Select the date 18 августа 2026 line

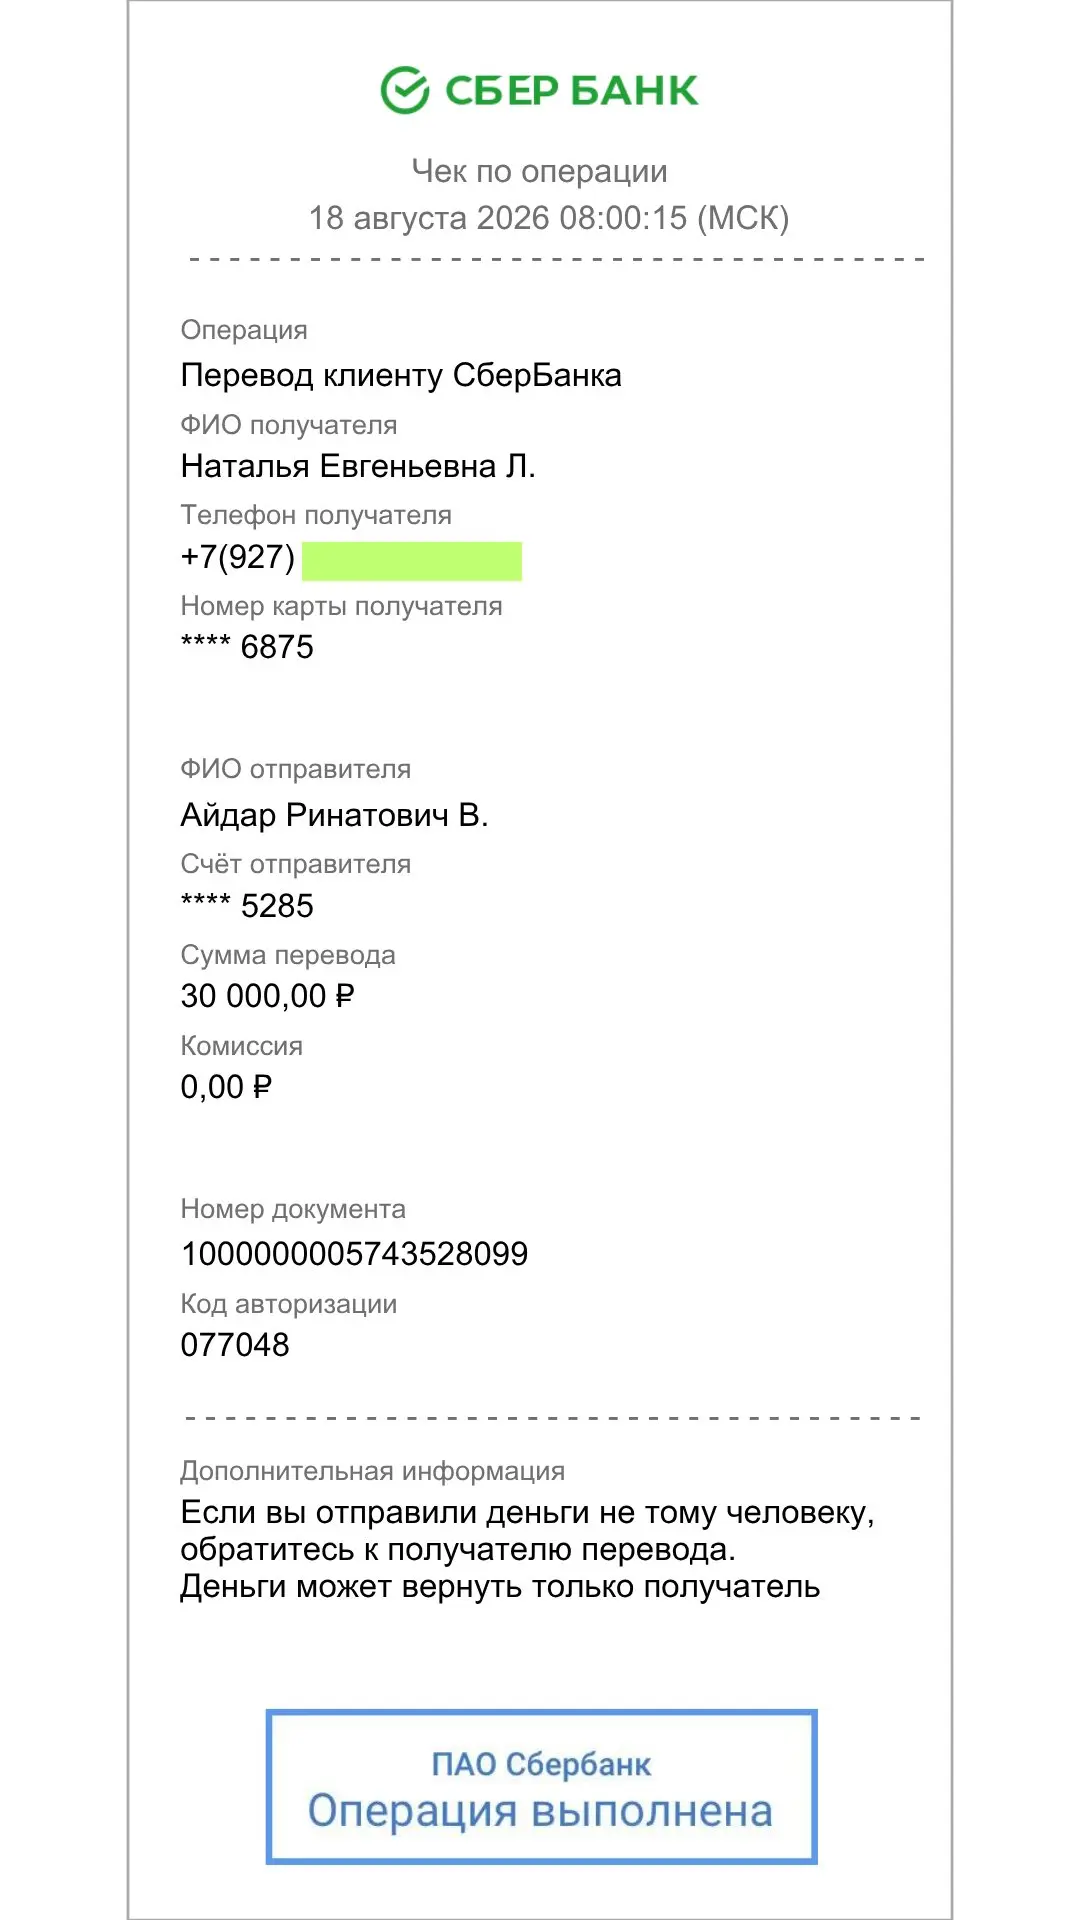549,218
